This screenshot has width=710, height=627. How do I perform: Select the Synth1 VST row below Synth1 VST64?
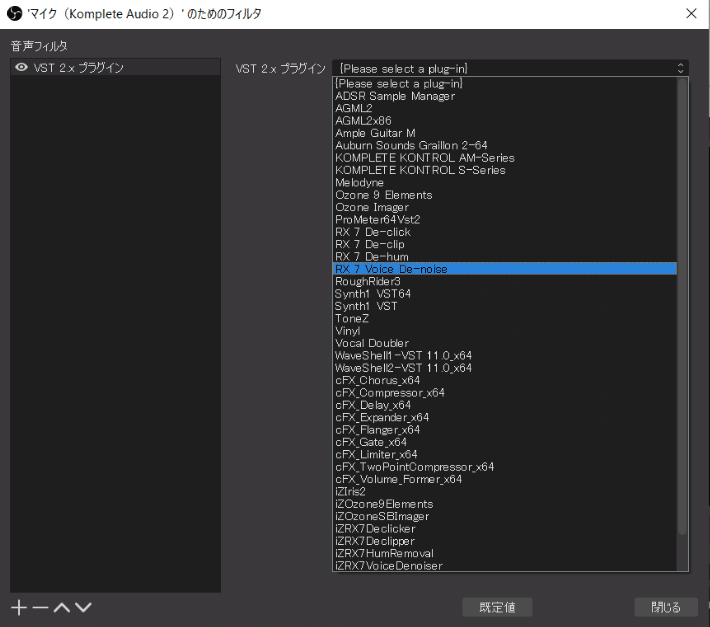[x=505, y=306]
